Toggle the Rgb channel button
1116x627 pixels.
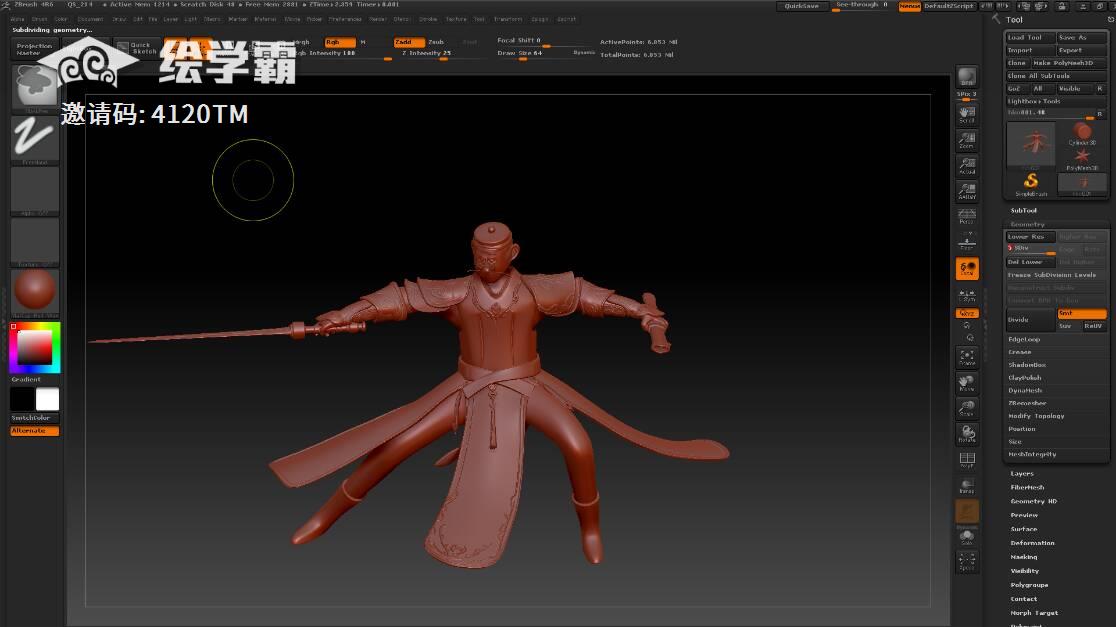coord(339,42)
